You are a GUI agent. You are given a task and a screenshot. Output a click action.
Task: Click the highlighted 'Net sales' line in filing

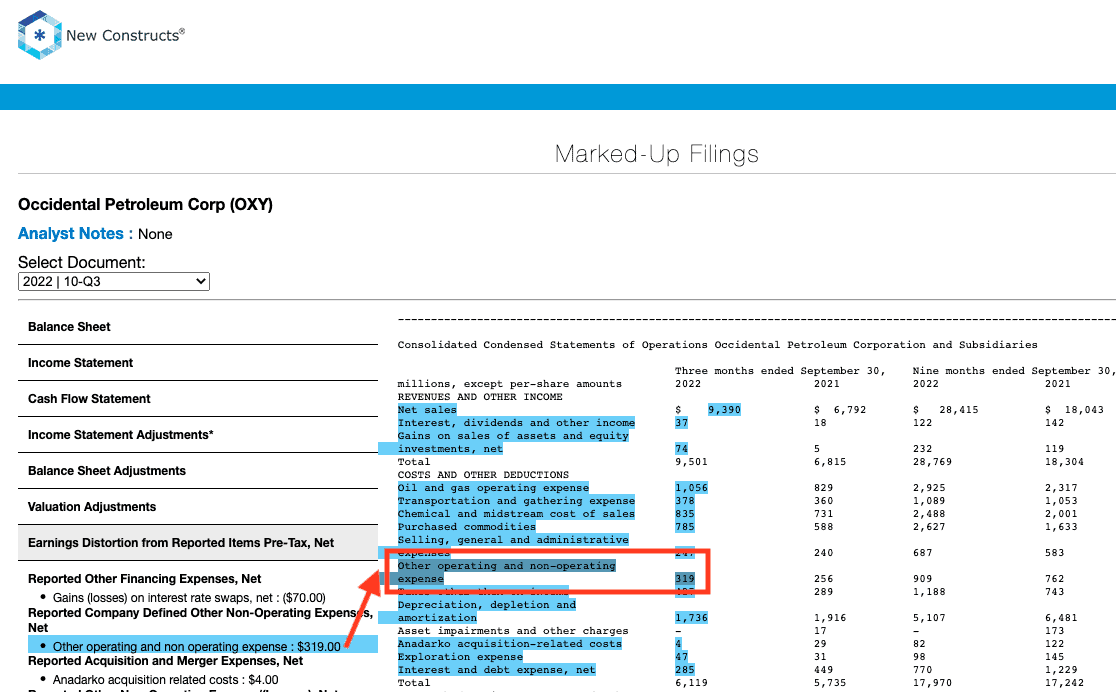click(427, 409)
